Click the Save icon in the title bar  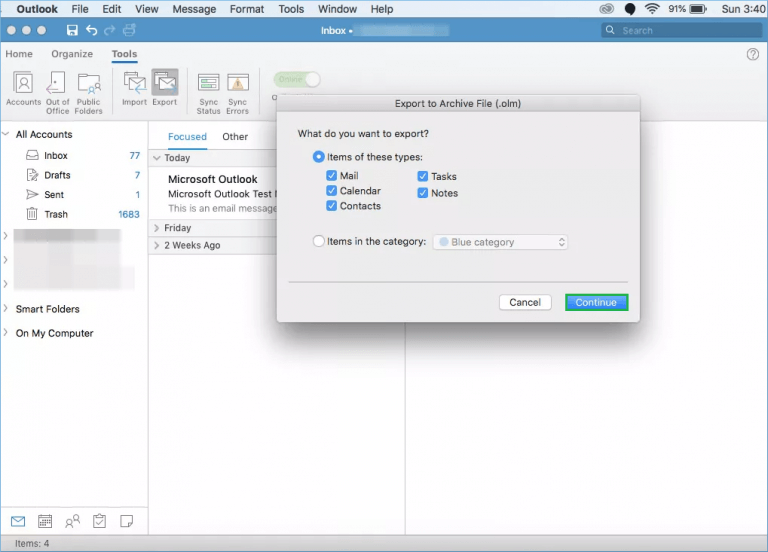pos(72,30)
